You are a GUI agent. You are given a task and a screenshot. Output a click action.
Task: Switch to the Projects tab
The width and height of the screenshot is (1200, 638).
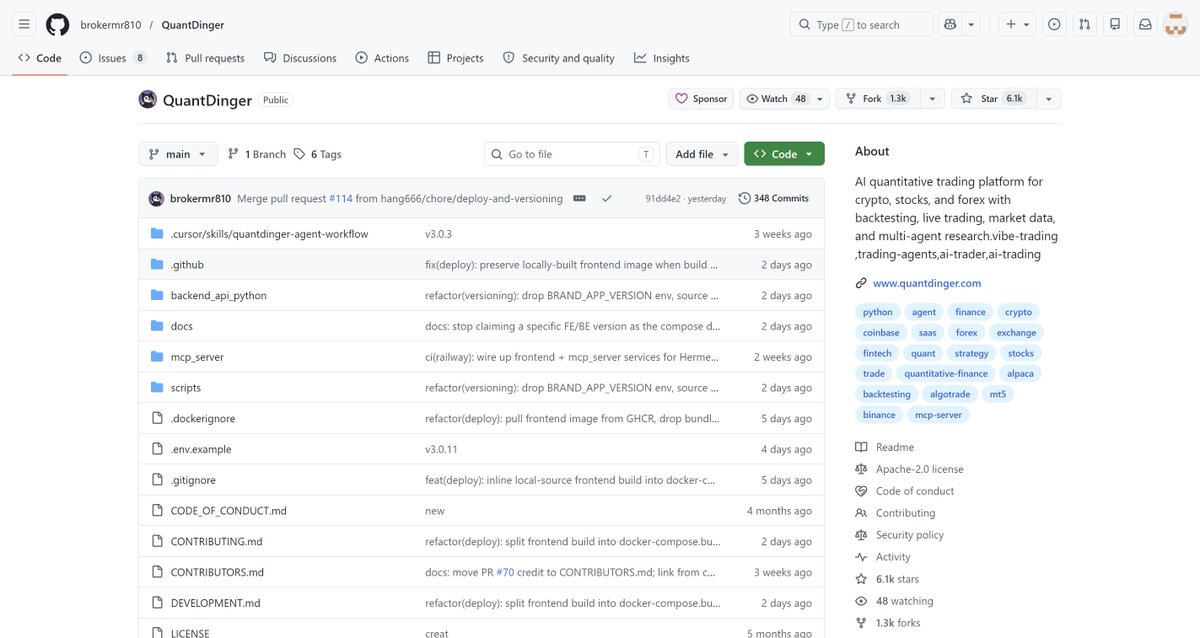tap(455, 58)
